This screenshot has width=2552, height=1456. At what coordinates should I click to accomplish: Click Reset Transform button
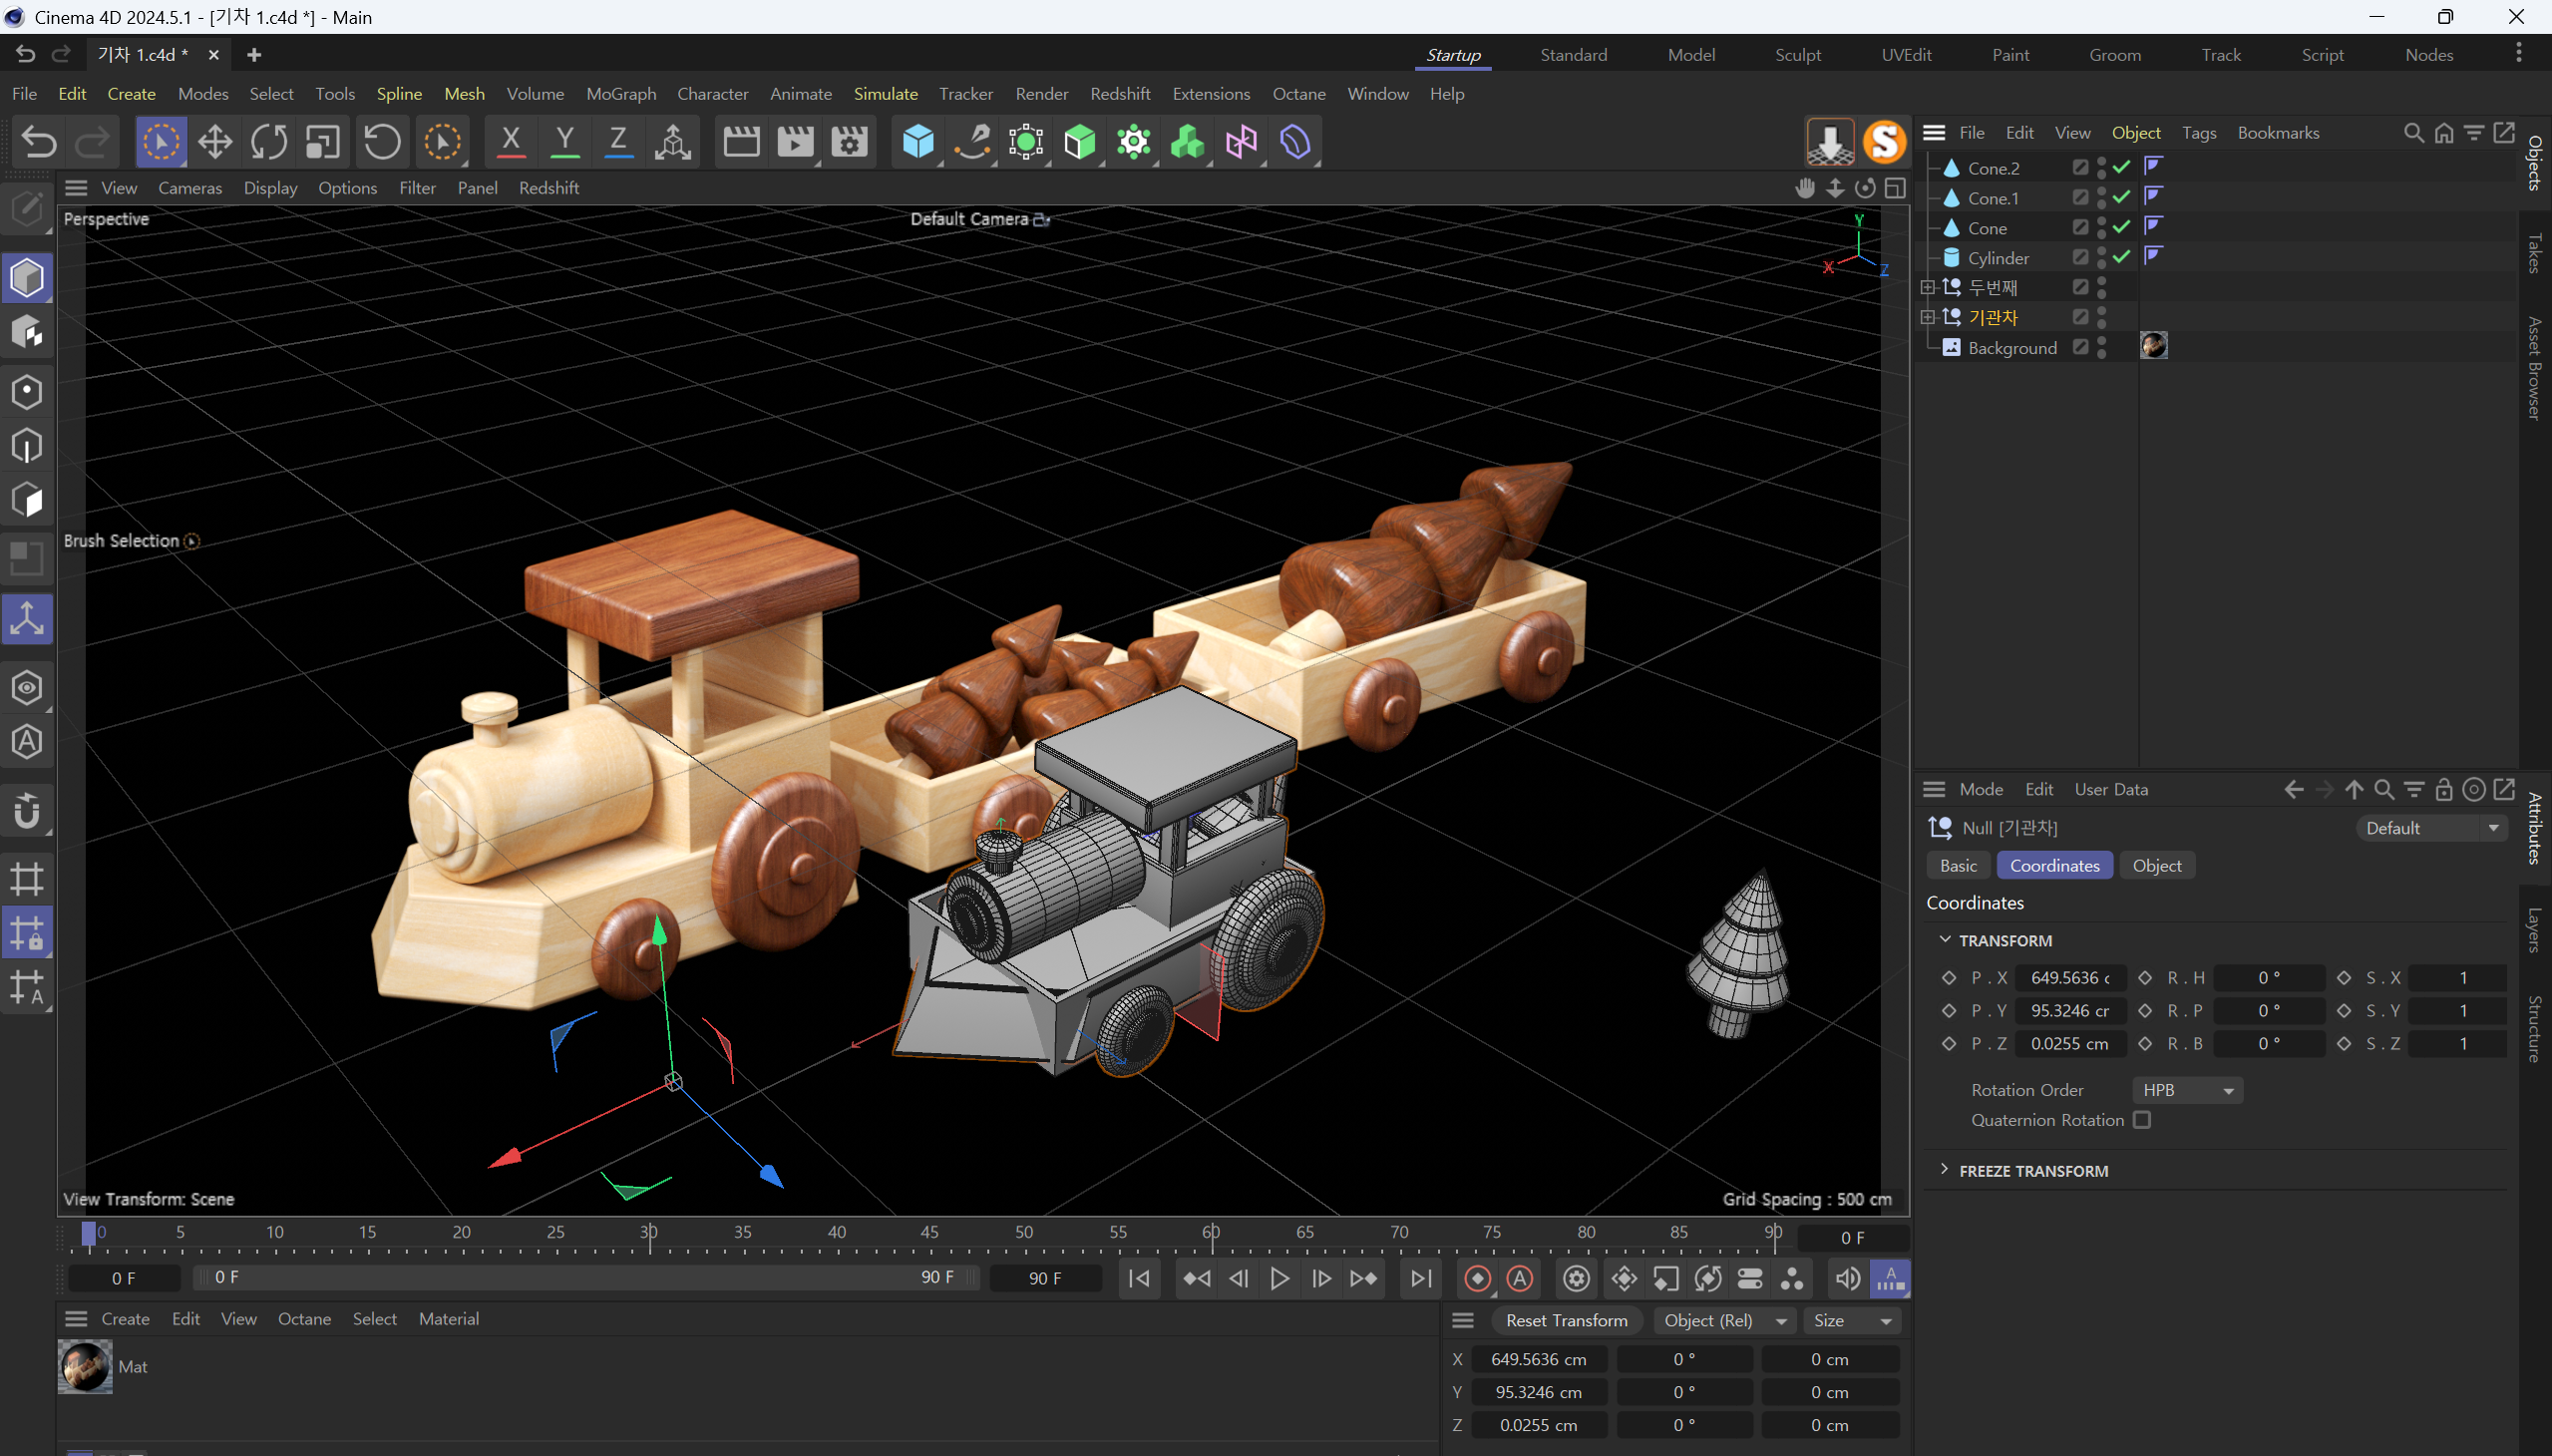pos(1566,1321)
